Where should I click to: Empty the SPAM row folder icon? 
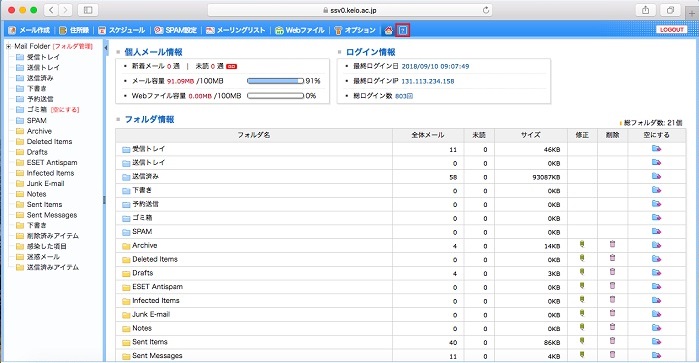tap(656, 231)
